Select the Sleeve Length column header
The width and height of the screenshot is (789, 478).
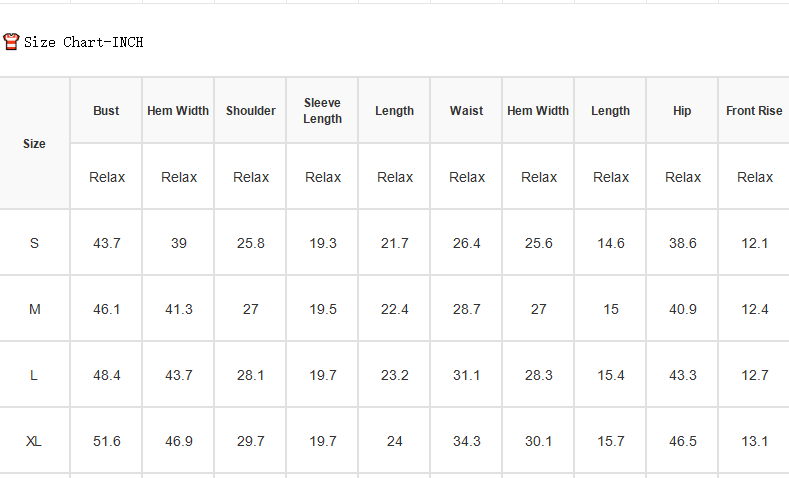[323, 111]
